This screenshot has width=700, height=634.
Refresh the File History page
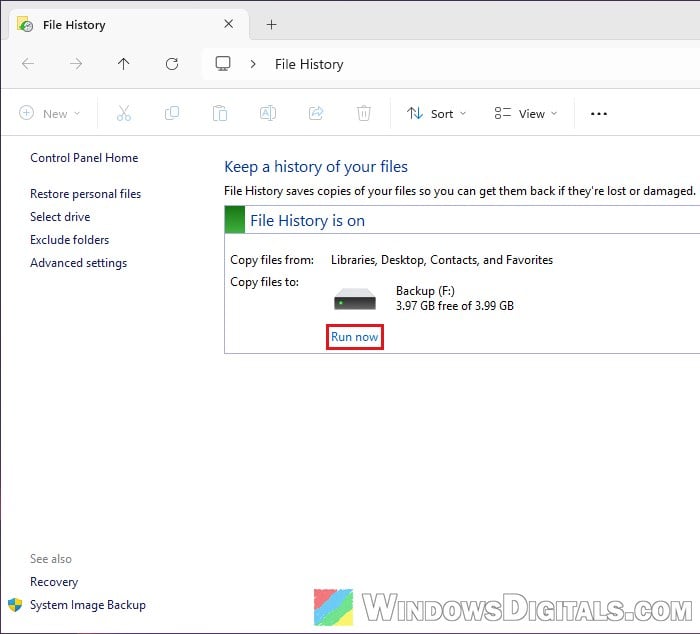pyautogui.click(x=172, y=64)
